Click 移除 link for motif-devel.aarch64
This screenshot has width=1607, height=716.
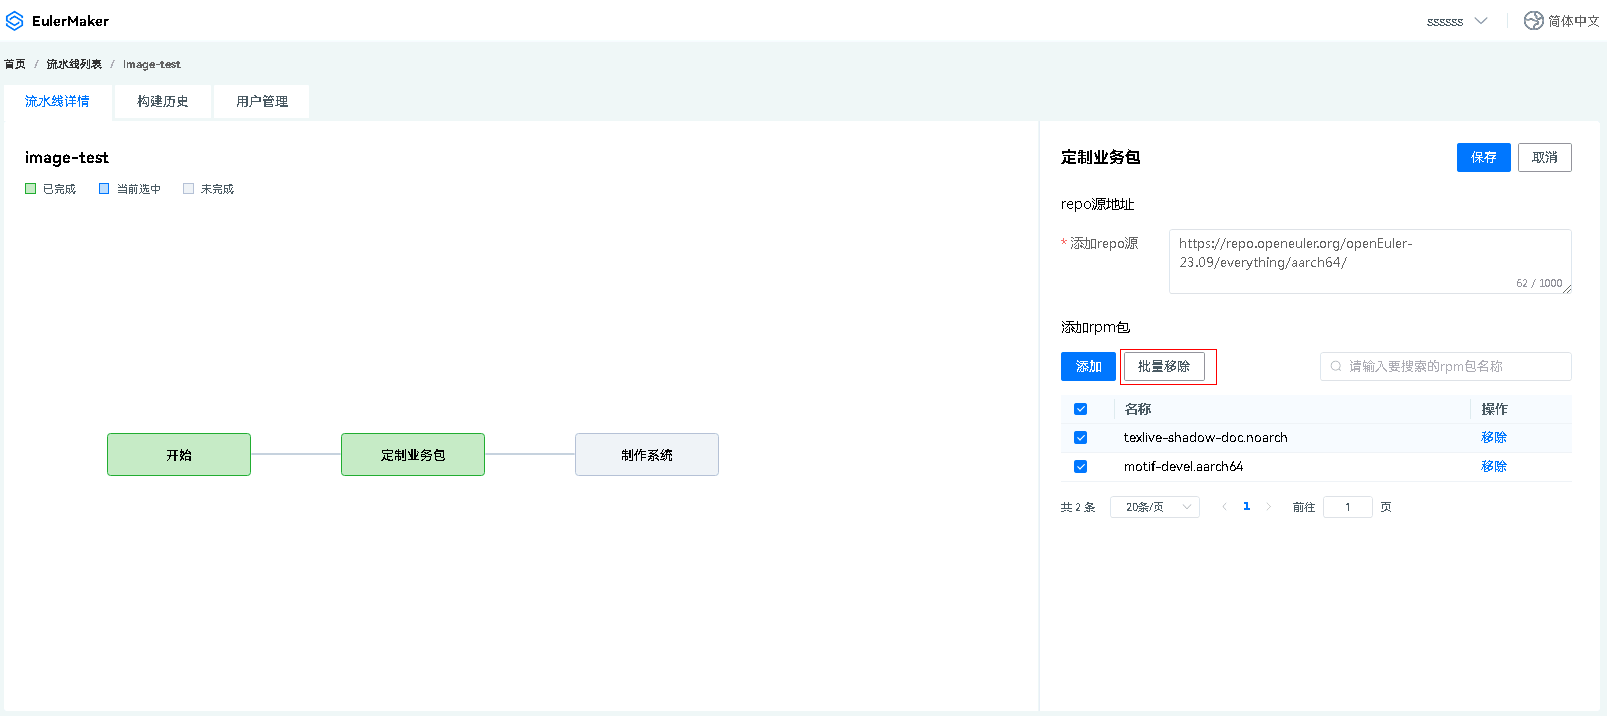[1493, 467]
